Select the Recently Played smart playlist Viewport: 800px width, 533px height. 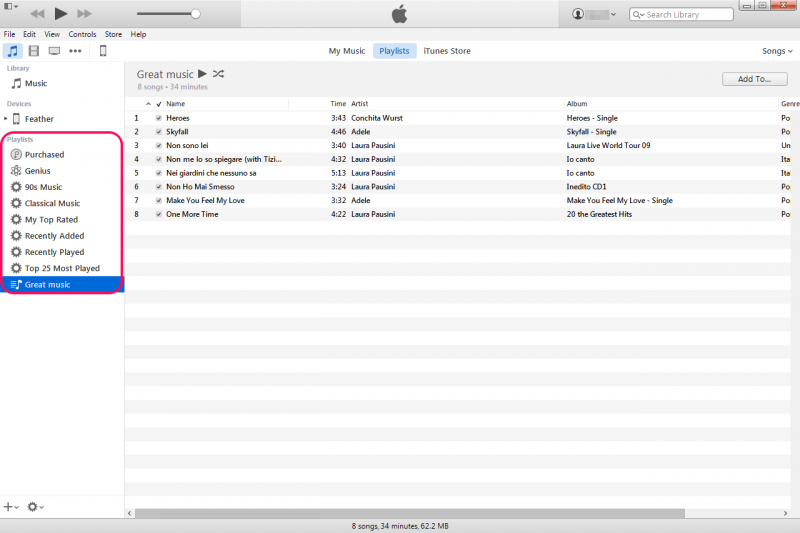[62, 252]
